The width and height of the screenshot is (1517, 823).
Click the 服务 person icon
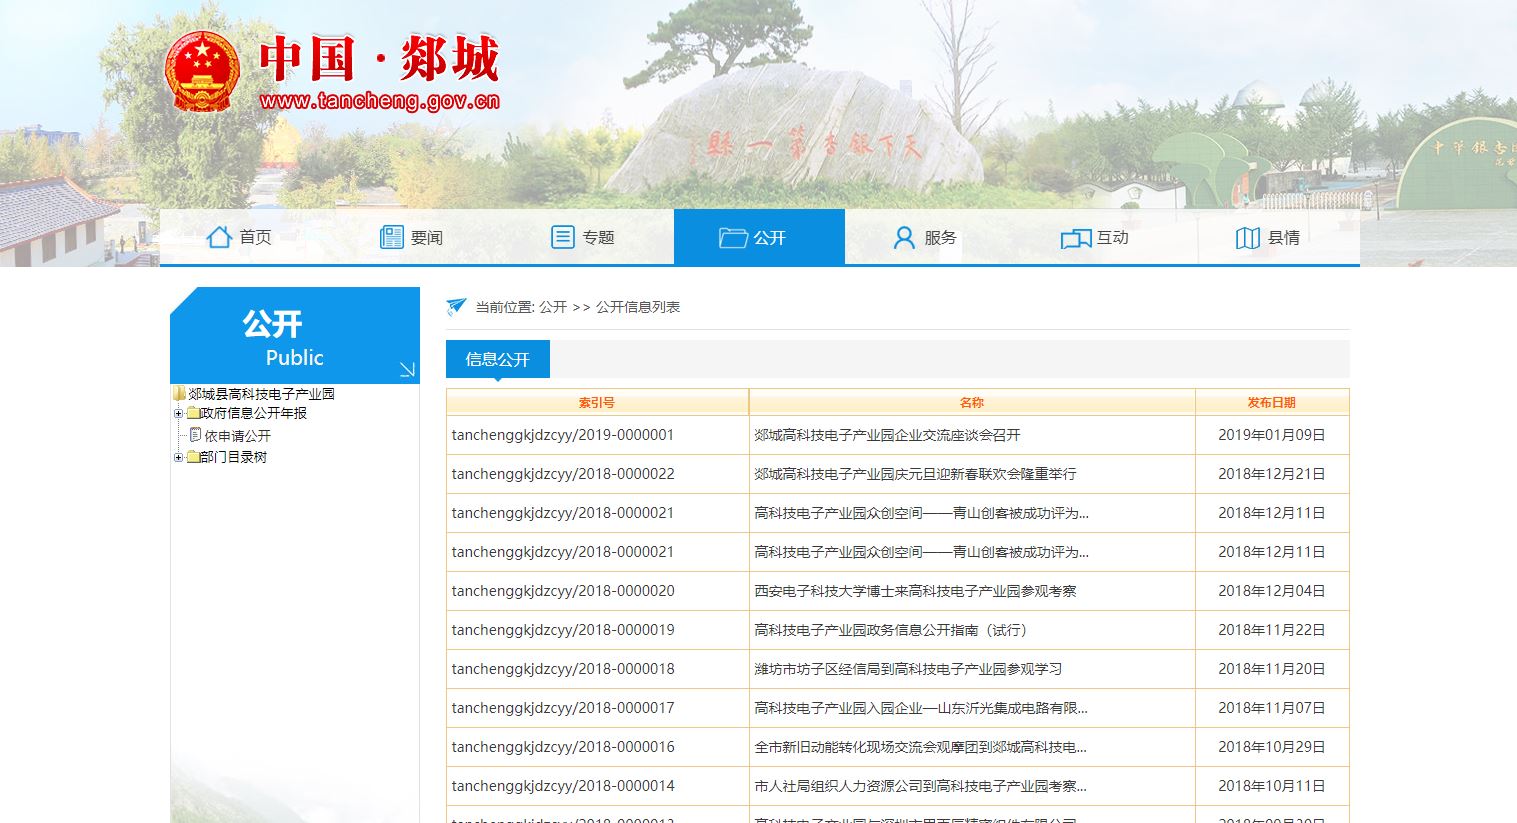(x=904, y=237)
